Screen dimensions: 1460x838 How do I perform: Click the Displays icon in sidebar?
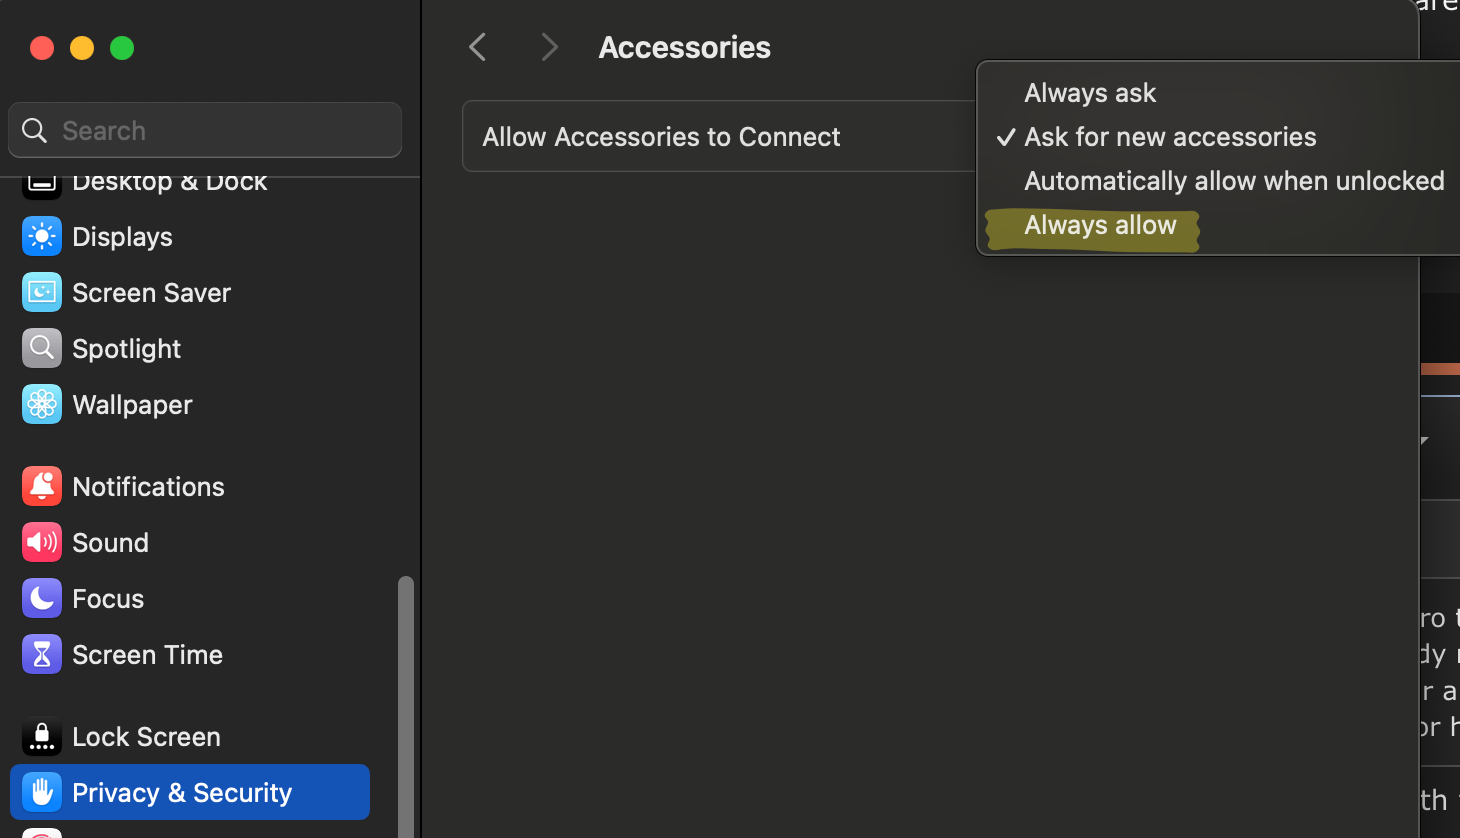42,237
